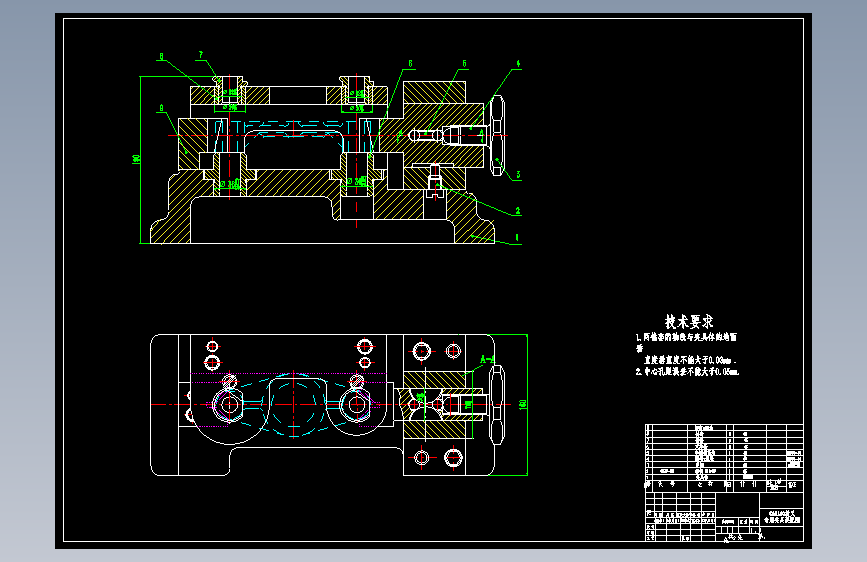The image size is (867, 562).
Task: Click part balloon number 7 label
Action: point(201,54)
